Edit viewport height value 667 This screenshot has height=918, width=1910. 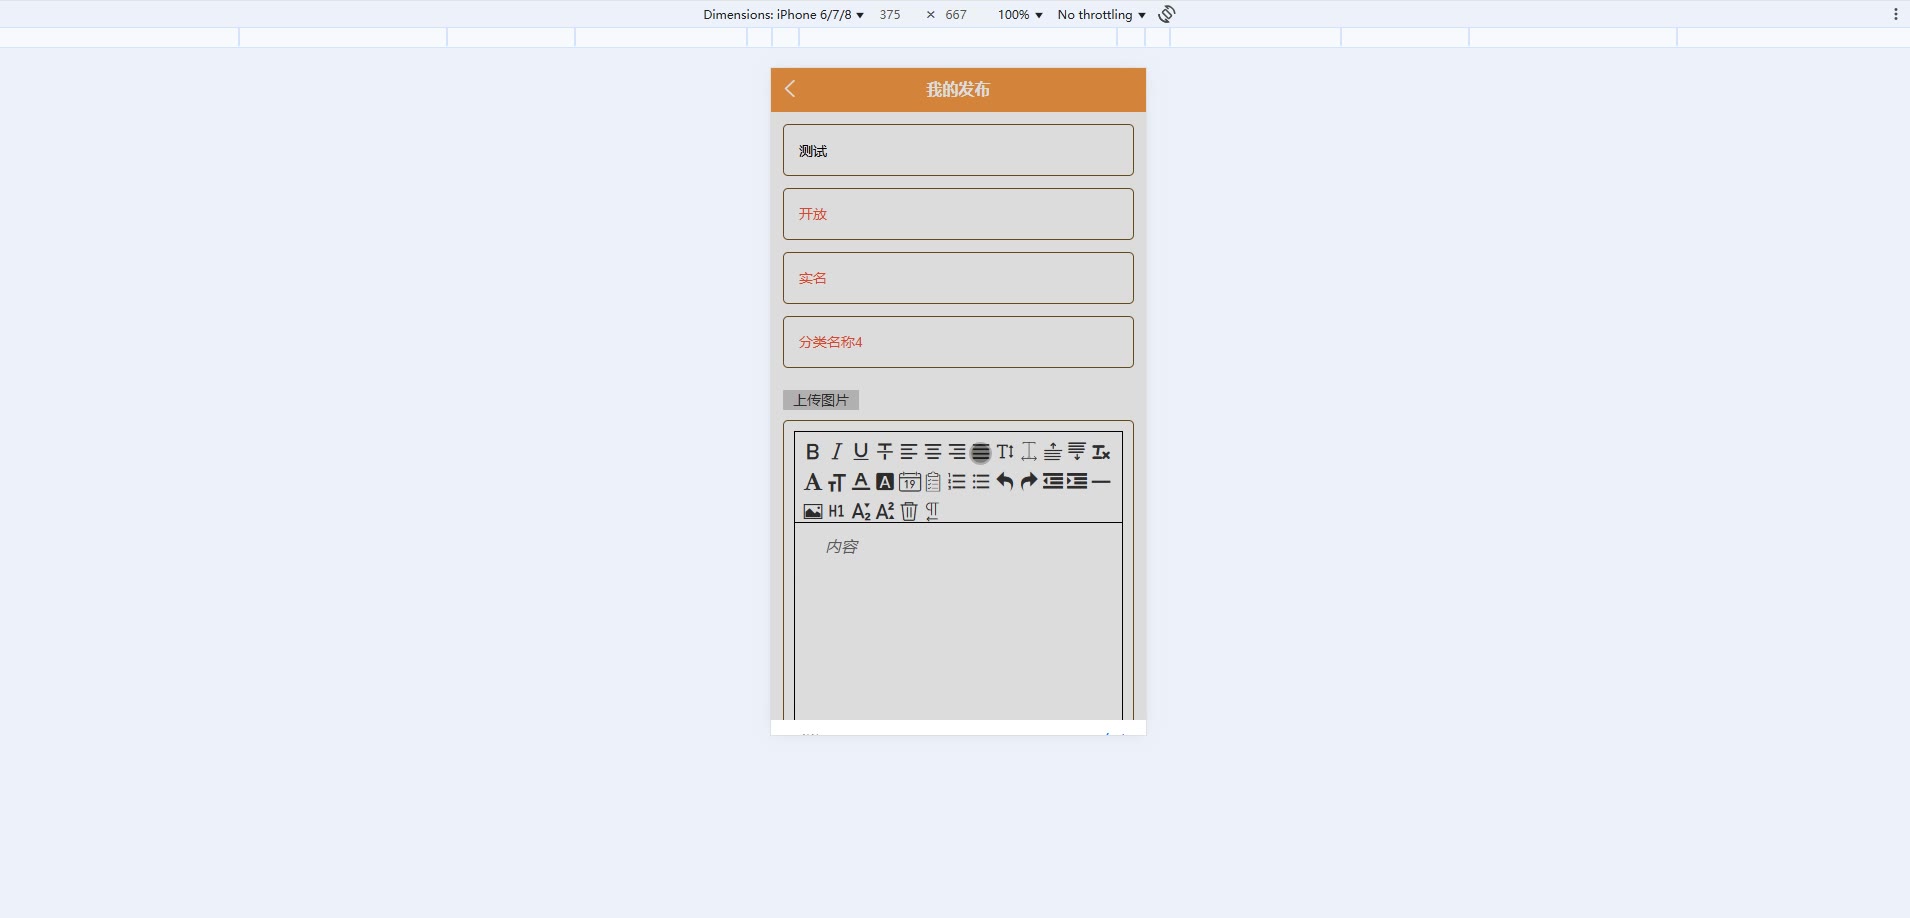point(956,14)
